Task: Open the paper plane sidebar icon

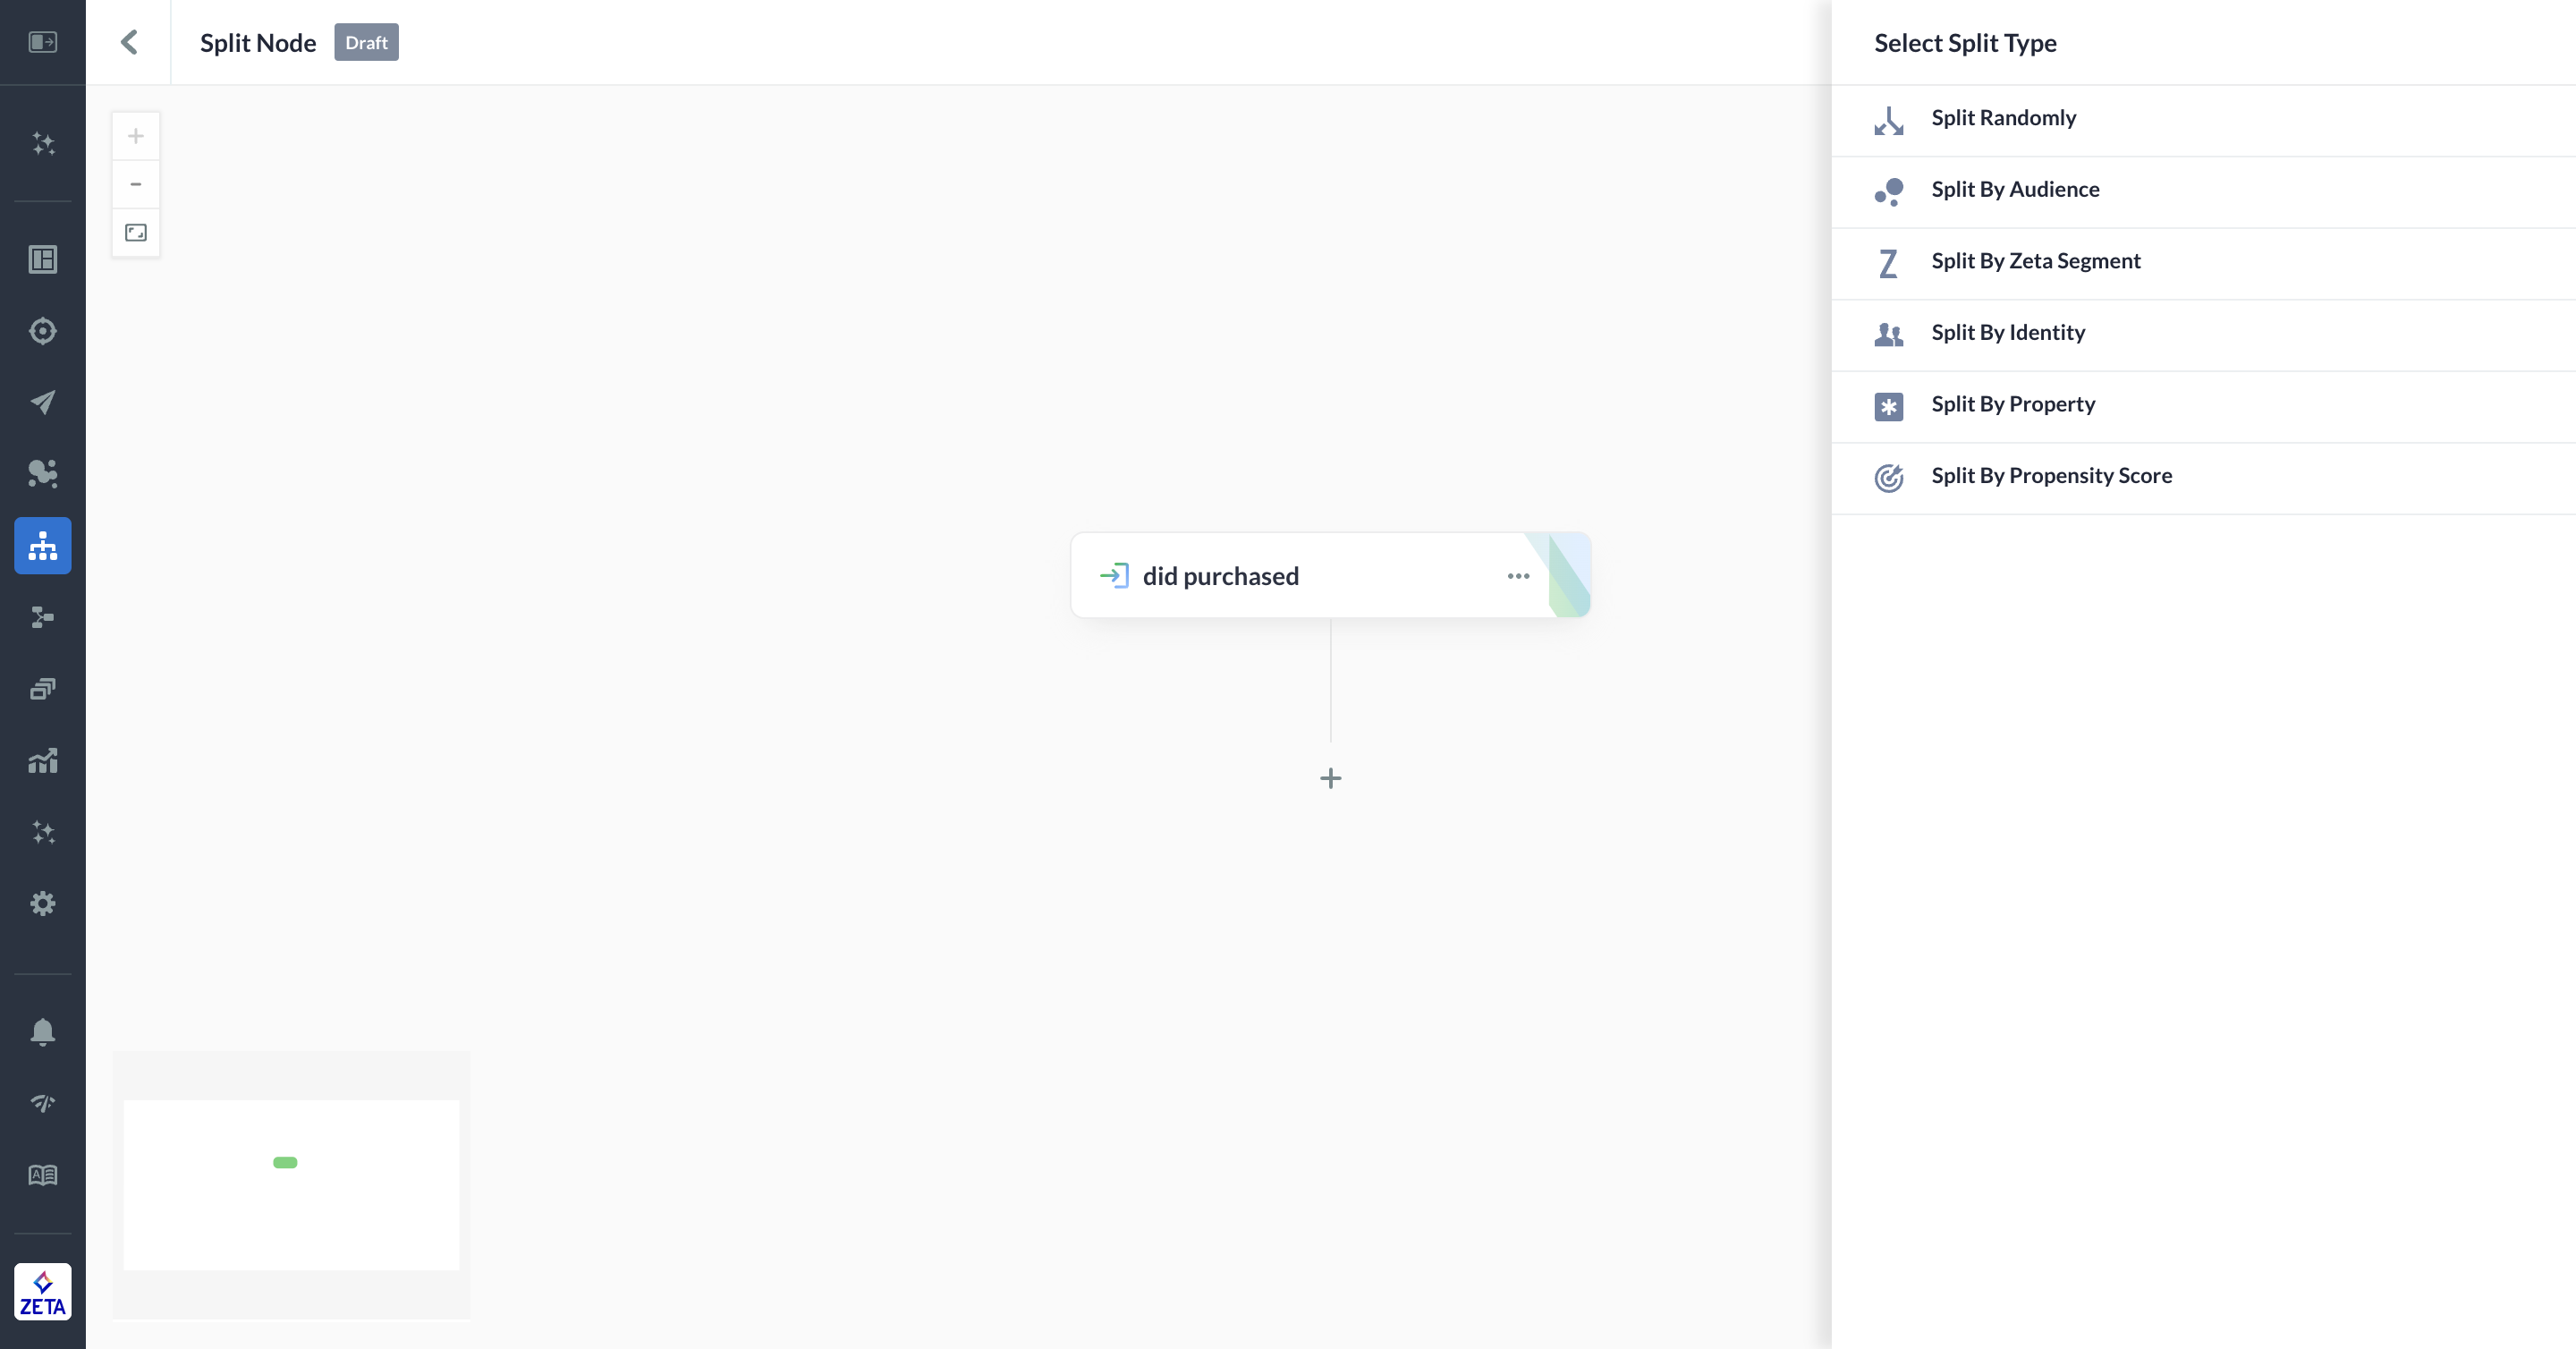Action: (x=43, y=402)
